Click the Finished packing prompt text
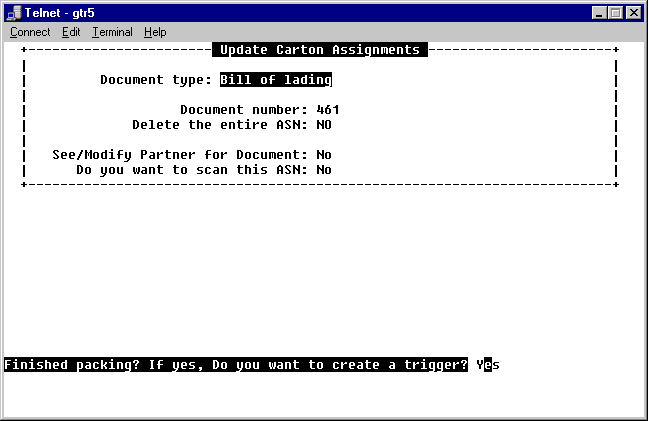The height and width of the screenshot is (421, 648). (x=236, y=365)
